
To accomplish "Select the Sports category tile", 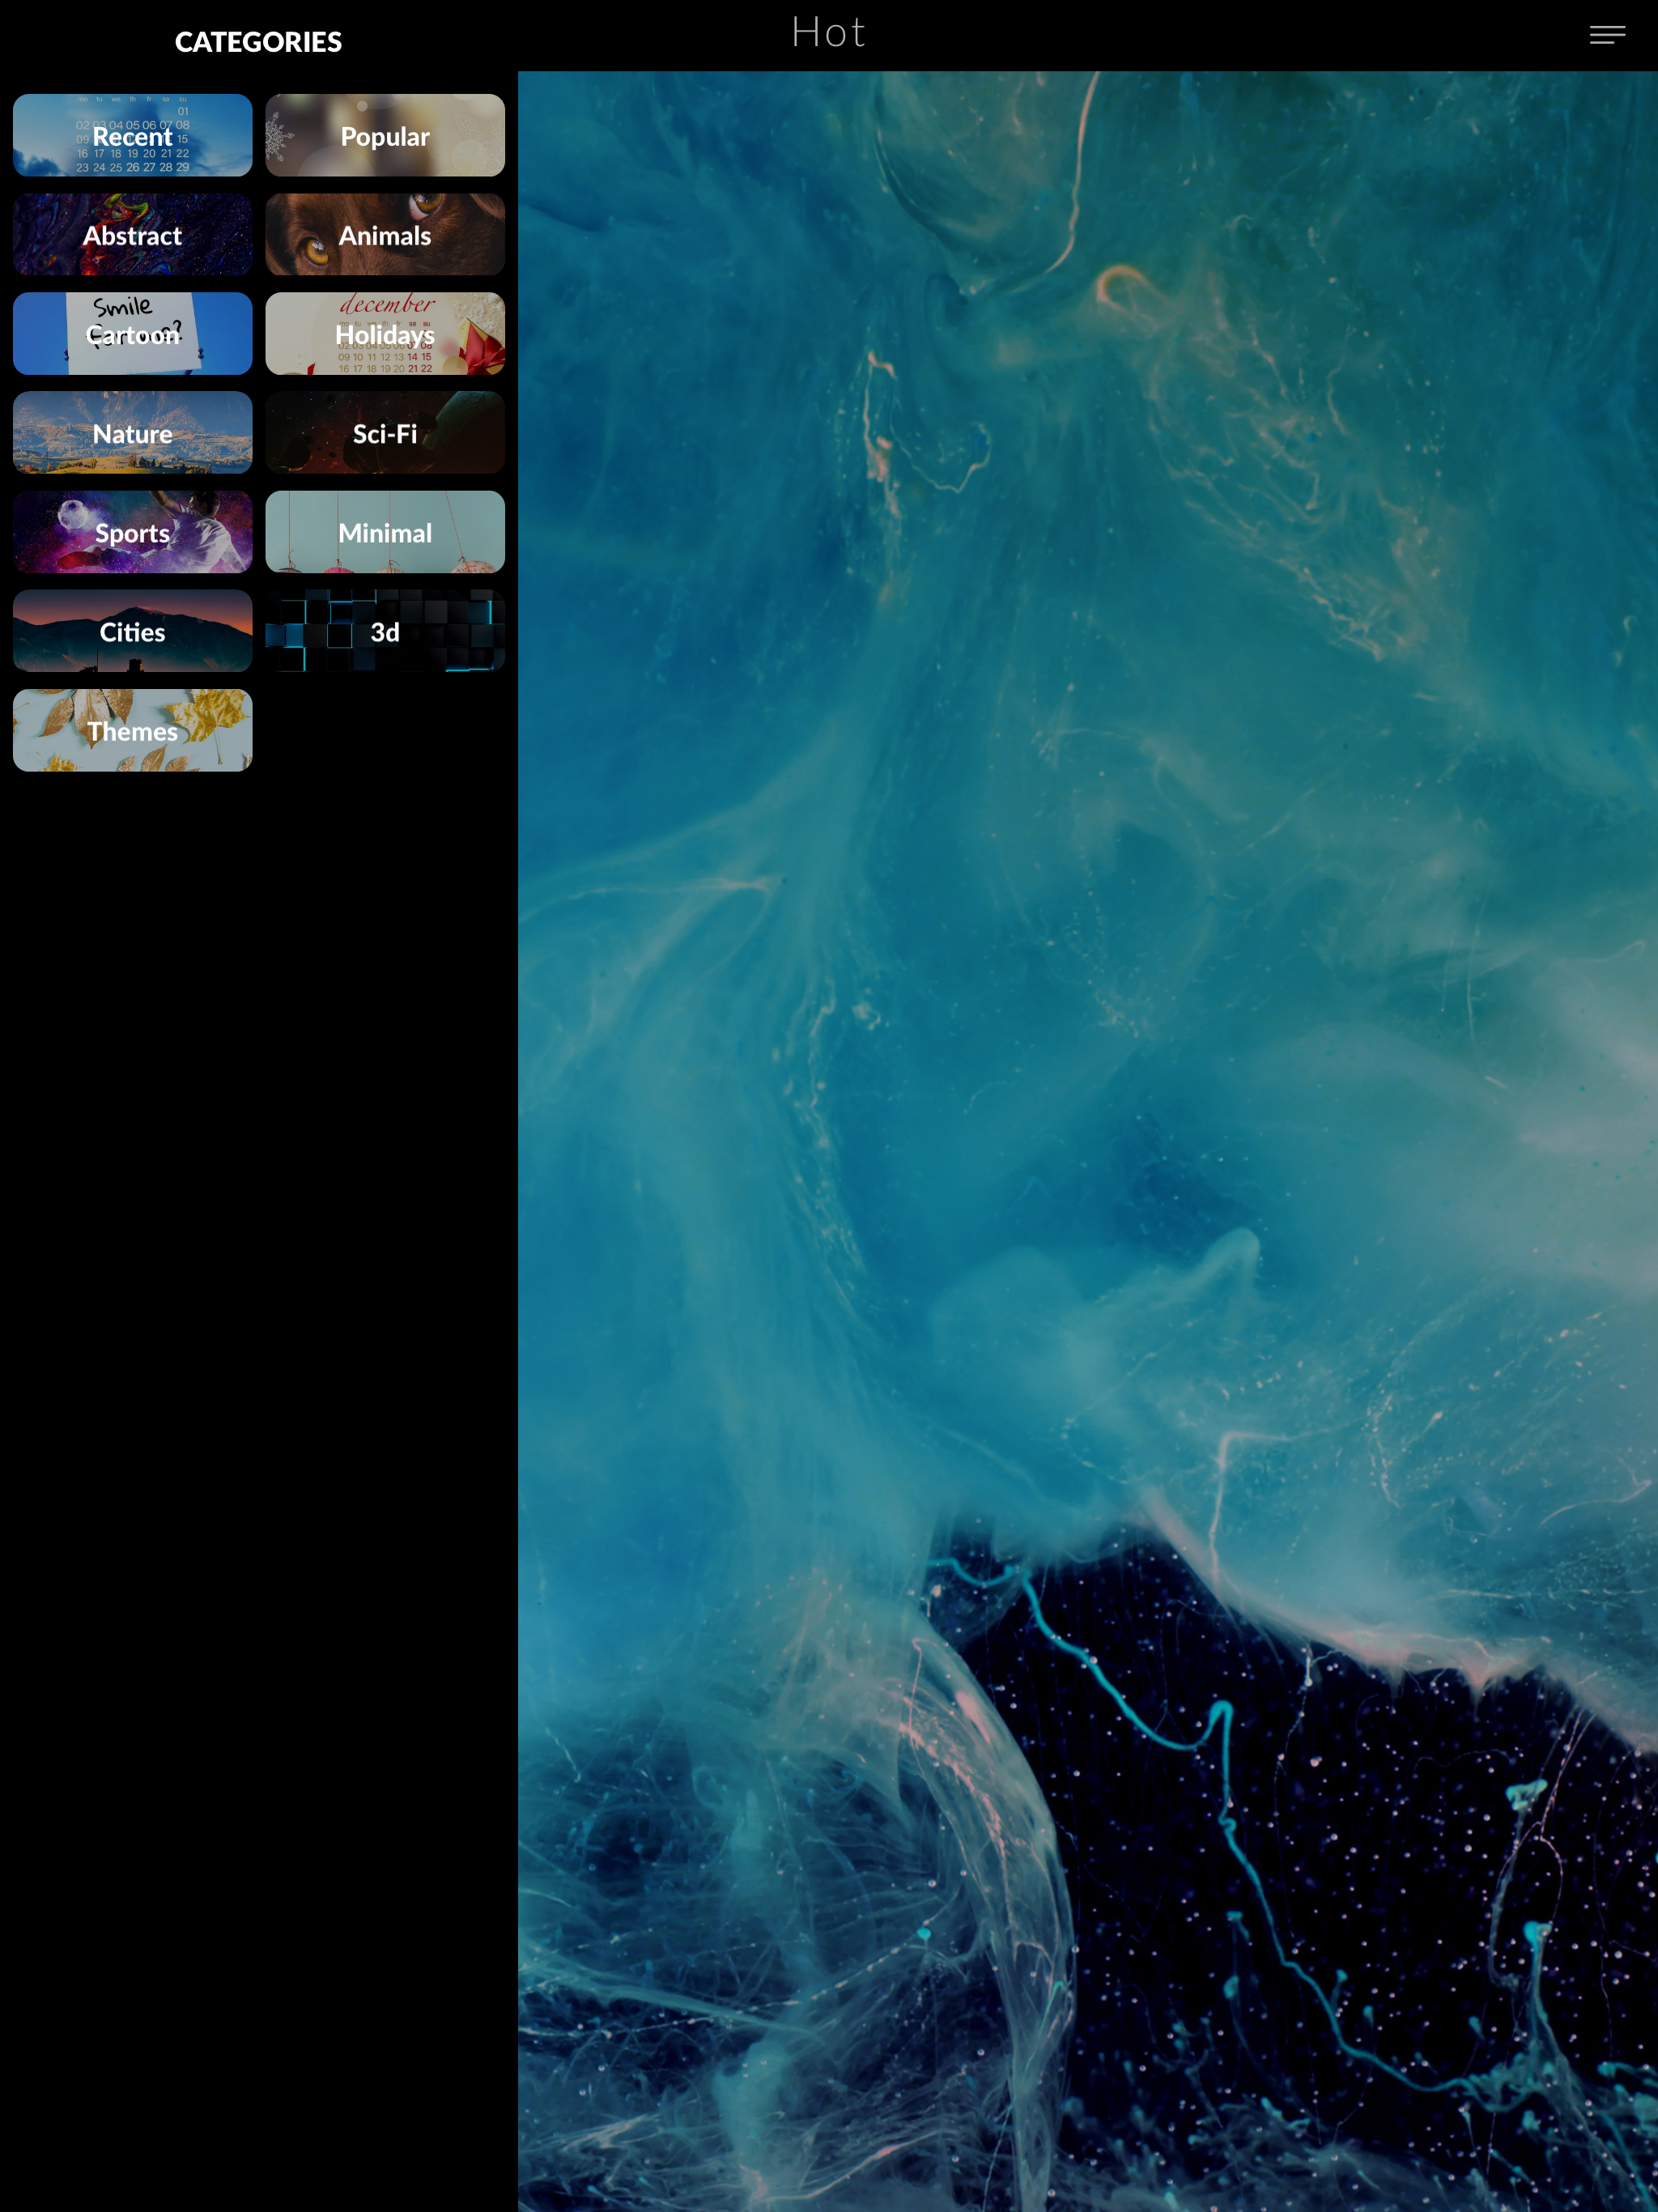I will [x=132, y=531].
